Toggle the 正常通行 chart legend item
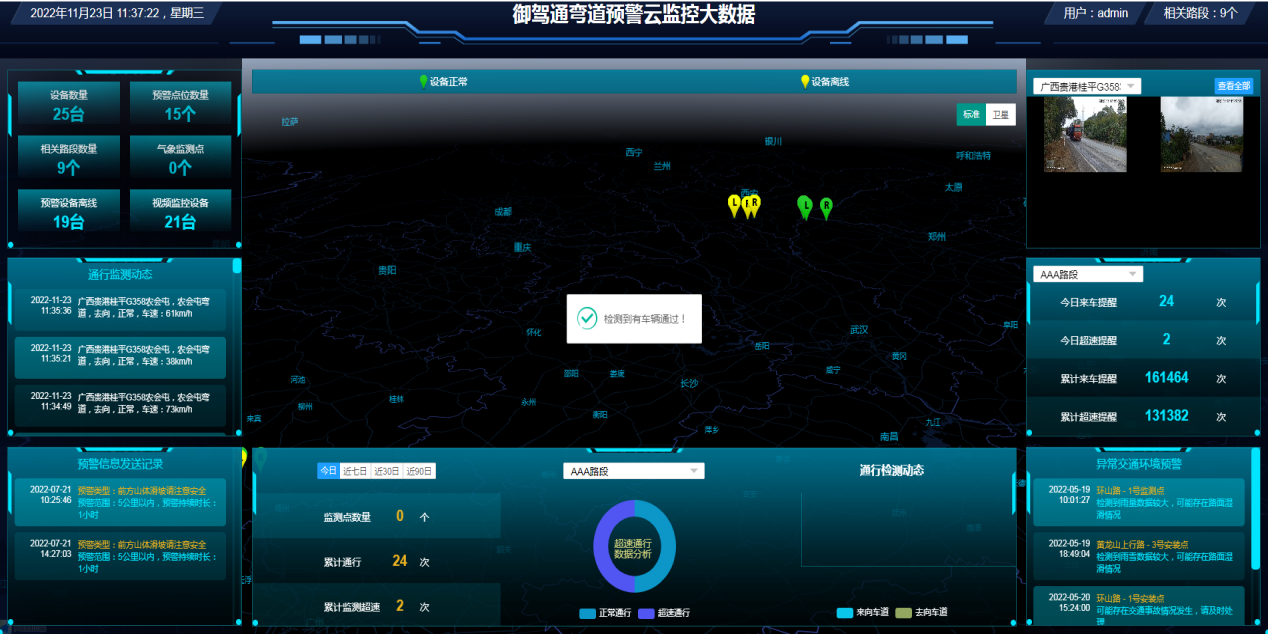This screenshot has width=1268, height=634. 606,613
